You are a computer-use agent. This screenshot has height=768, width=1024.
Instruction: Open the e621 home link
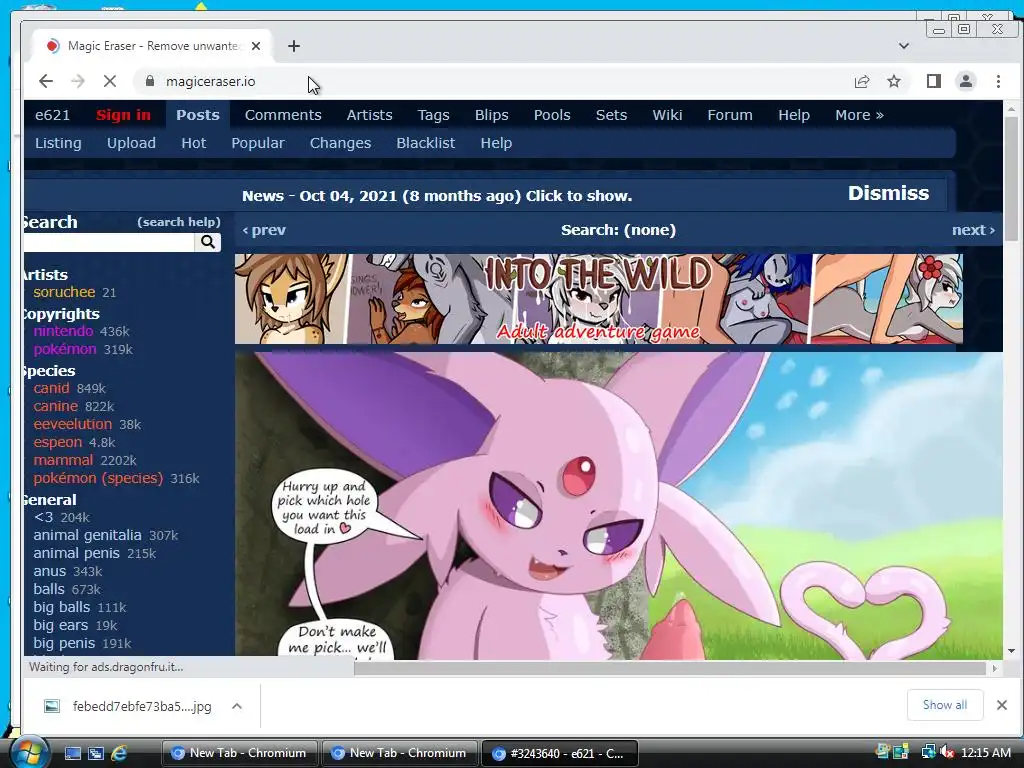point(52,115)
